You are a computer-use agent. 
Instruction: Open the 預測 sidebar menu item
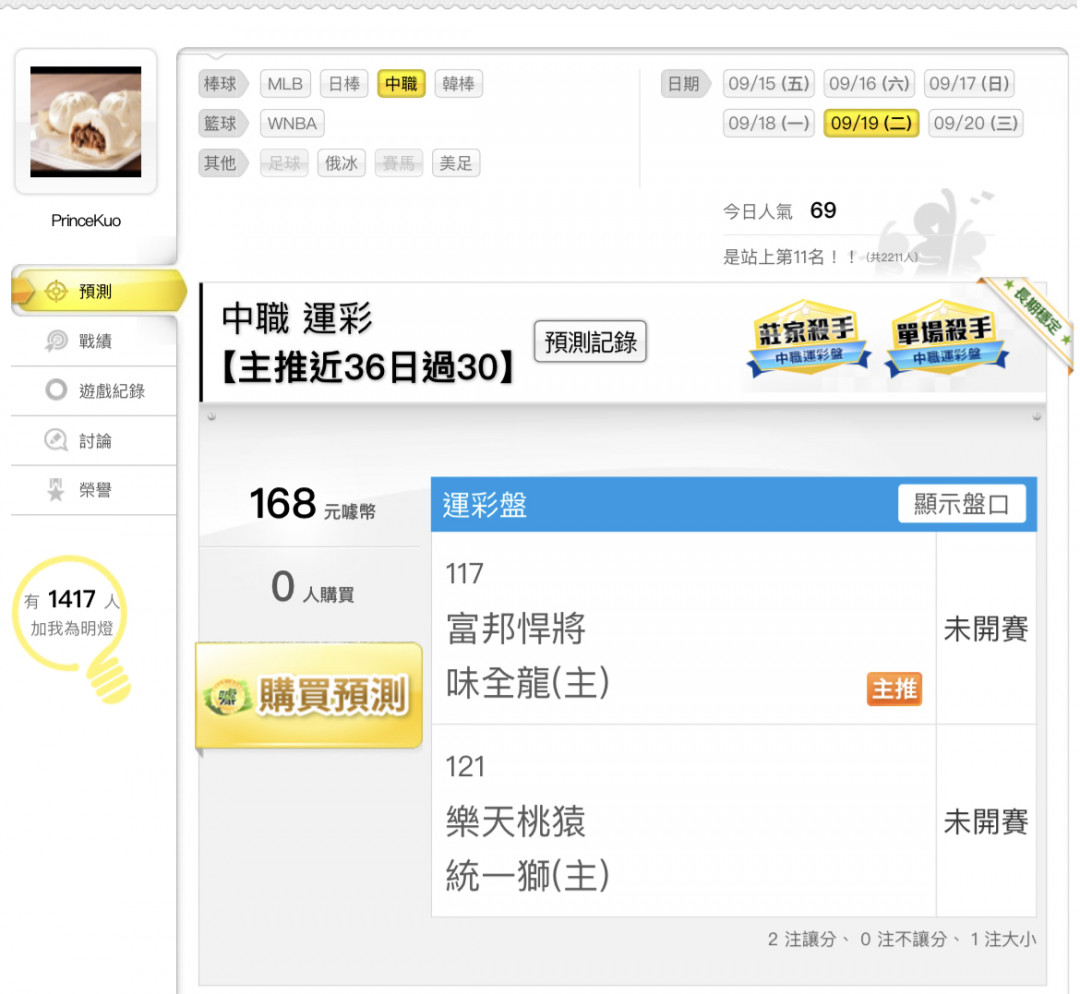click(98, 291)
